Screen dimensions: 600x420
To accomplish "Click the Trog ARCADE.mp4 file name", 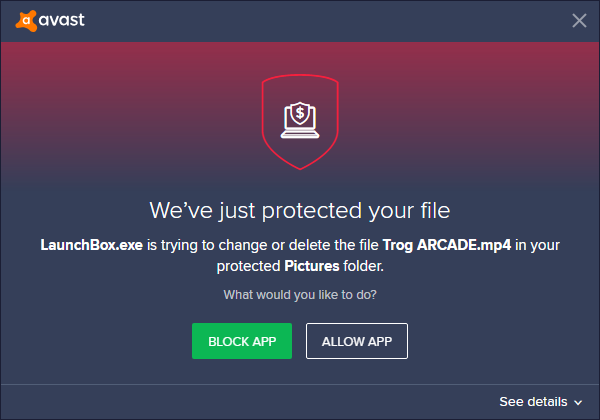I will click(447, 245).
